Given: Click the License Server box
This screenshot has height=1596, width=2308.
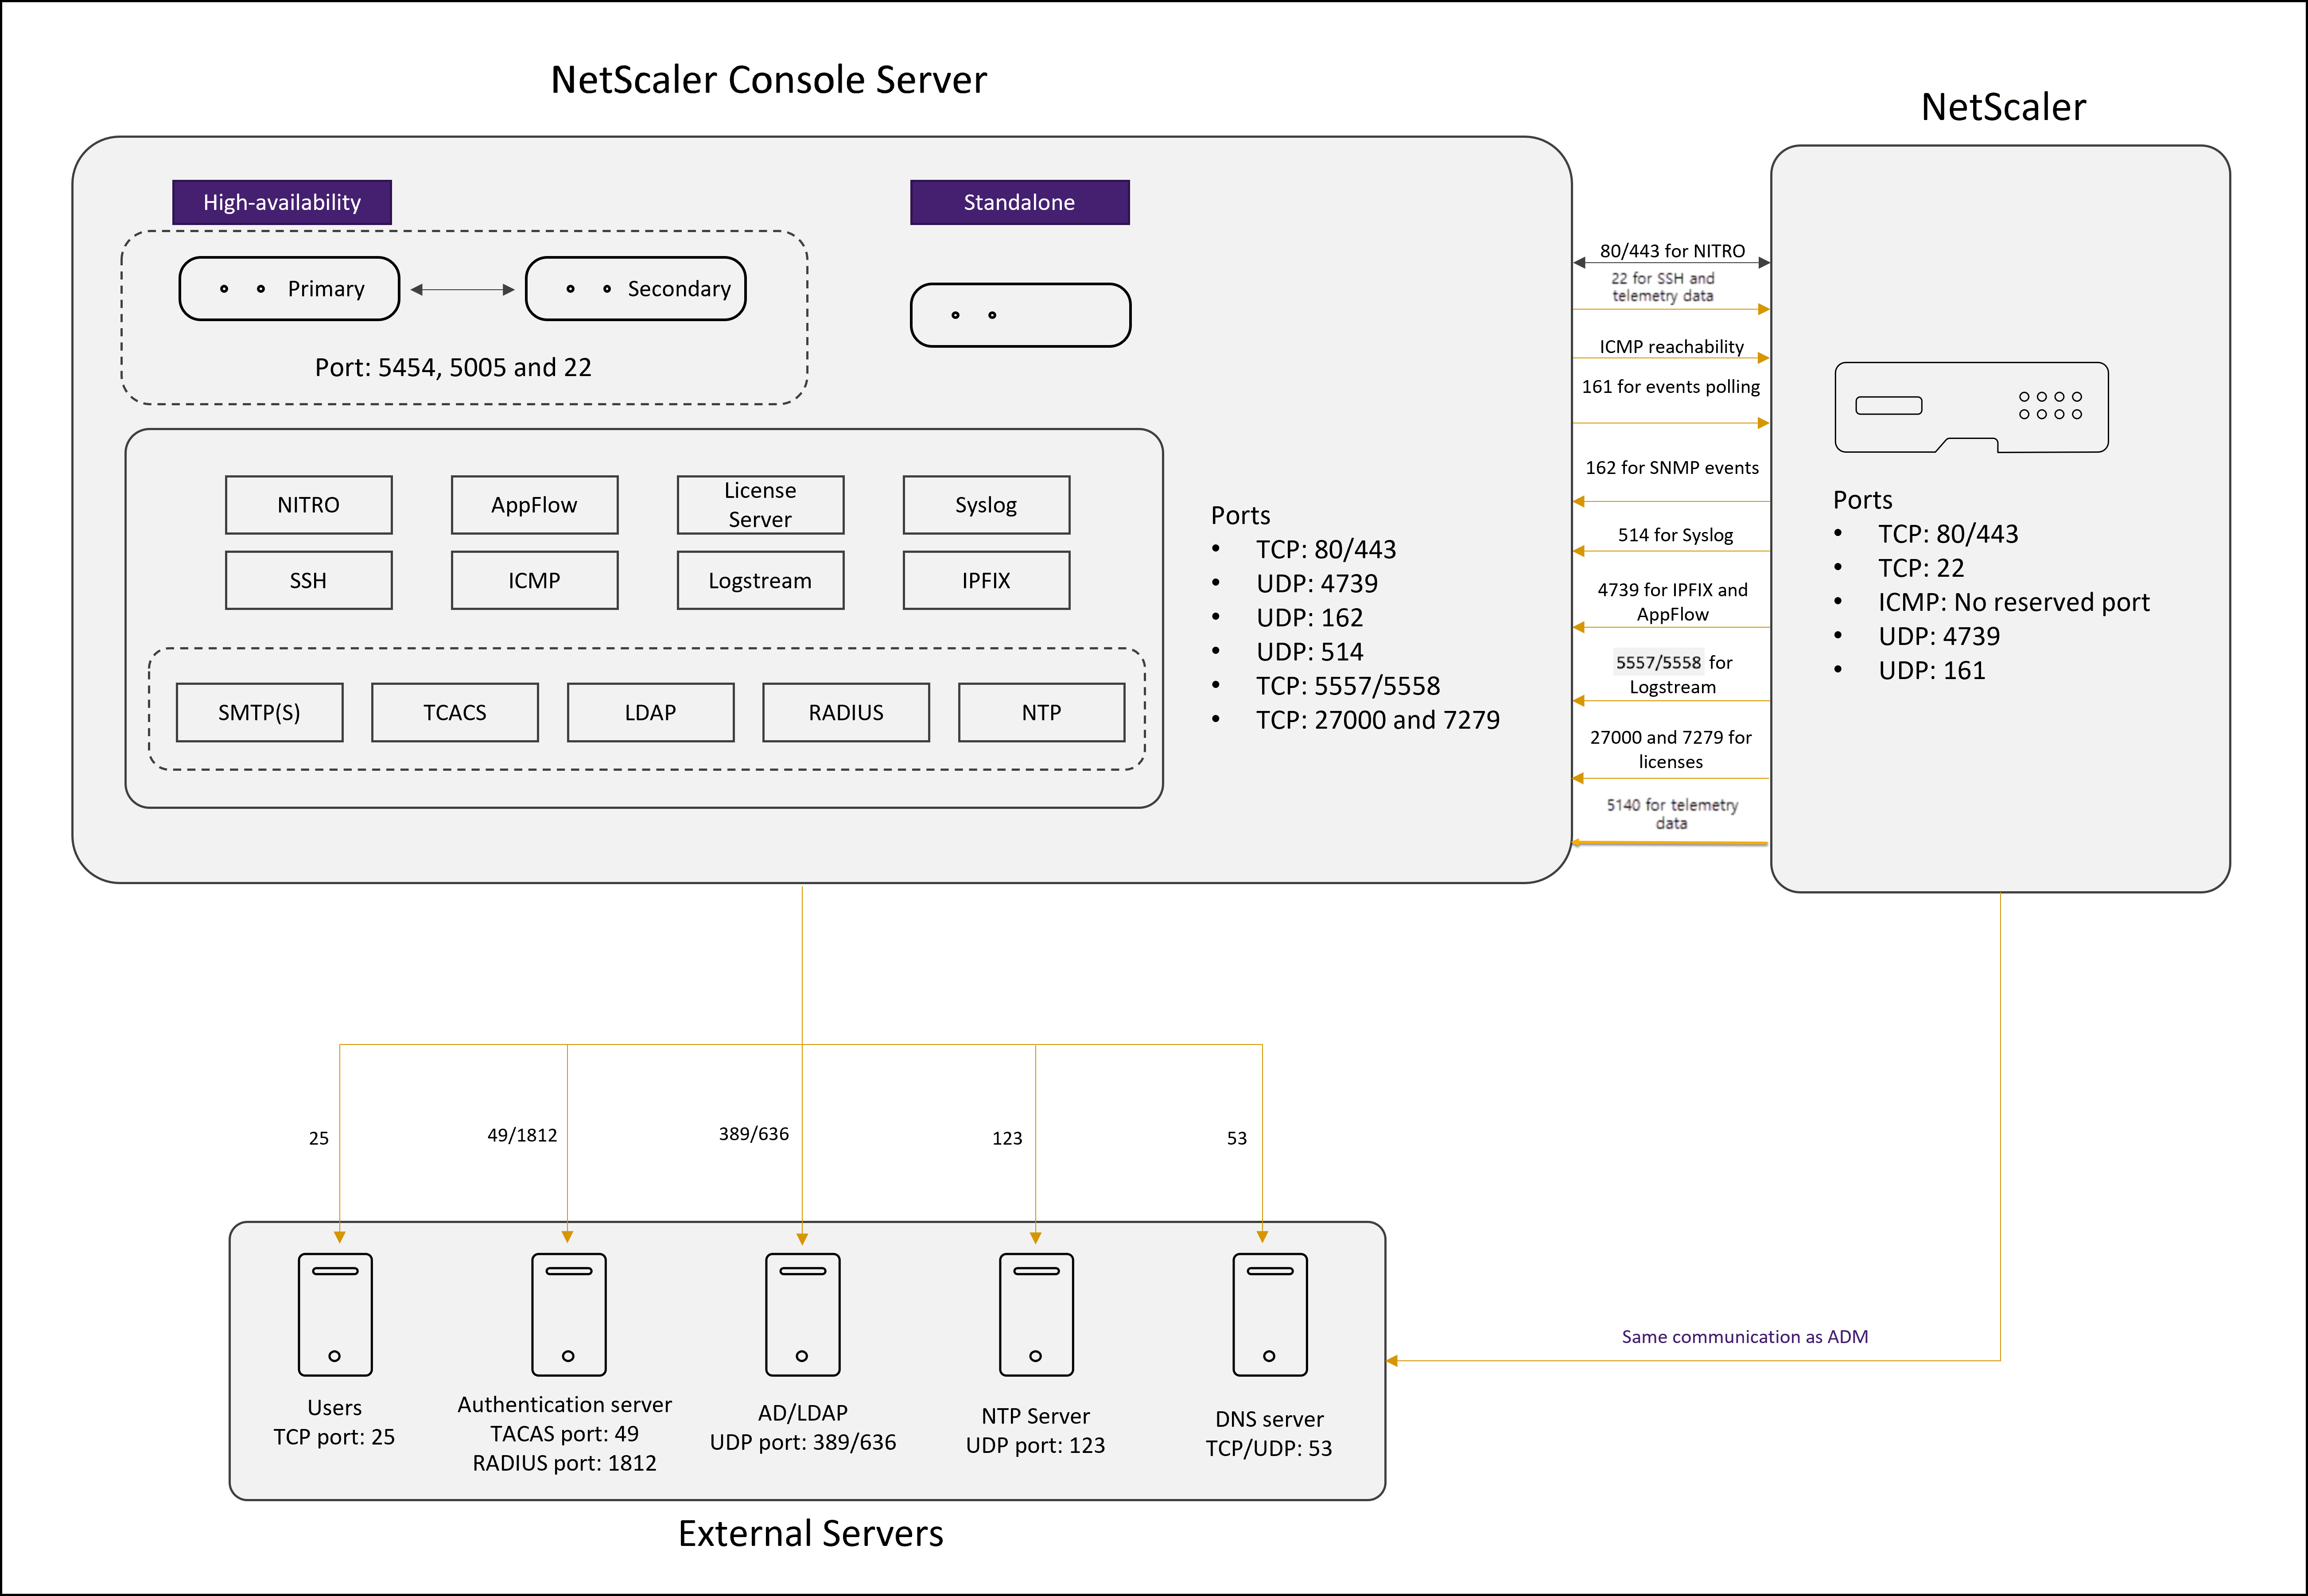Looking at the screenshot, I should coord(761,505).
